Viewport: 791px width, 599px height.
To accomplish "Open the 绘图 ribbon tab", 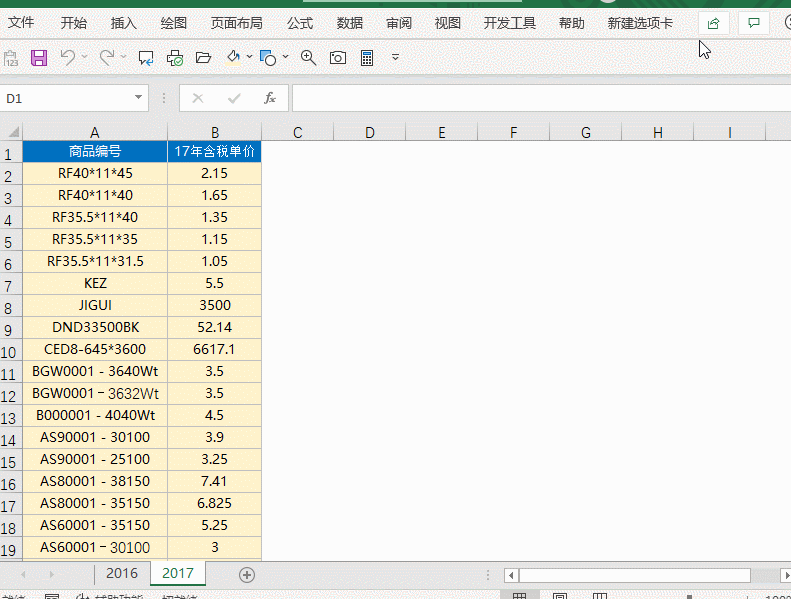I will point(174,23).
